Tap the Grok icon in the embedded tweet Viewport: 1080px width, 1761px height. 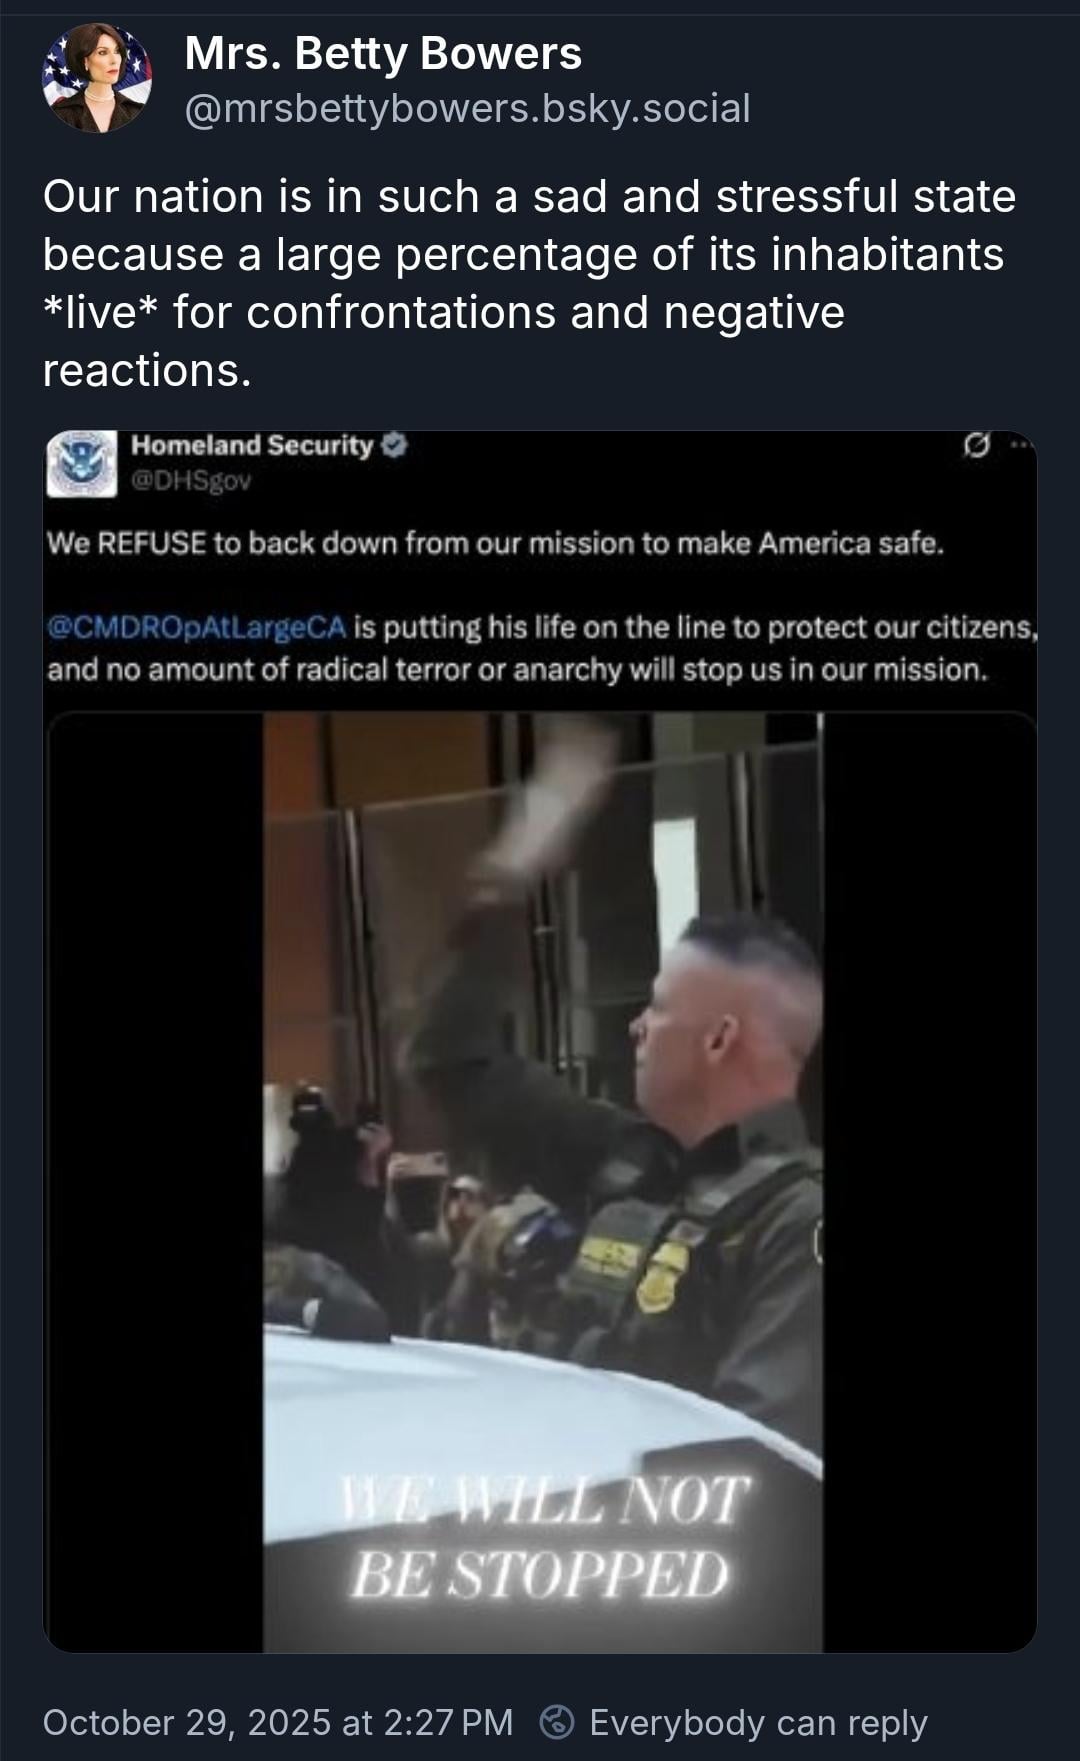976,445
